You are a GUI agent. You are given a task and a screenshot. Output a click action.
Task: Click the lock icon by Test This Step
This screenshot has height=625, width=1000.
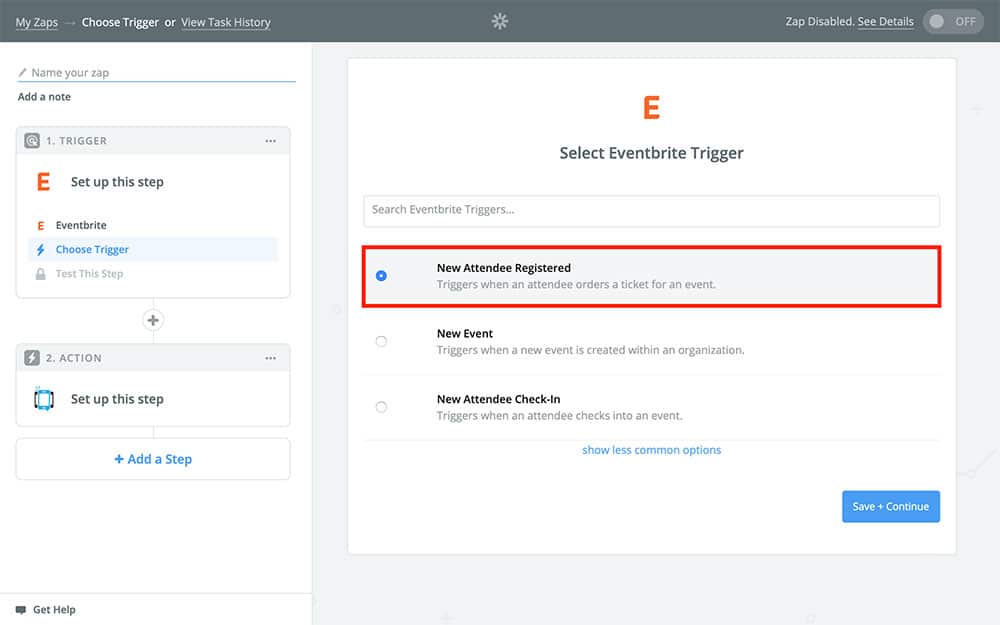[x=41, y=274]
